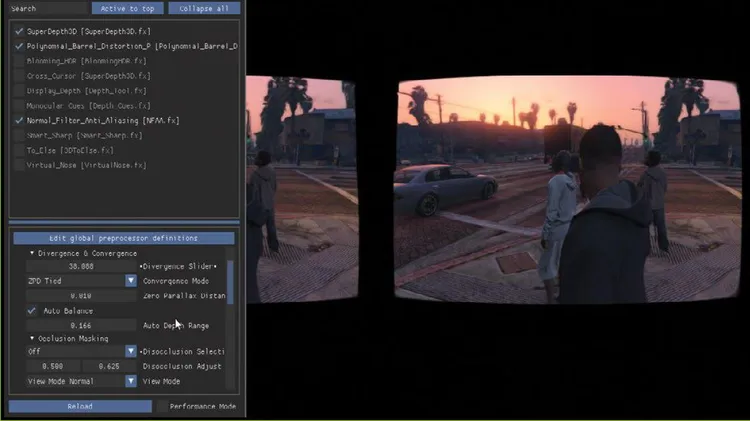Image resolution: width=750 pixels, height=421 pixels.
Task: Click the Virtual_Nose [VirtualNose.fx] label
Action: click(87, 165)
